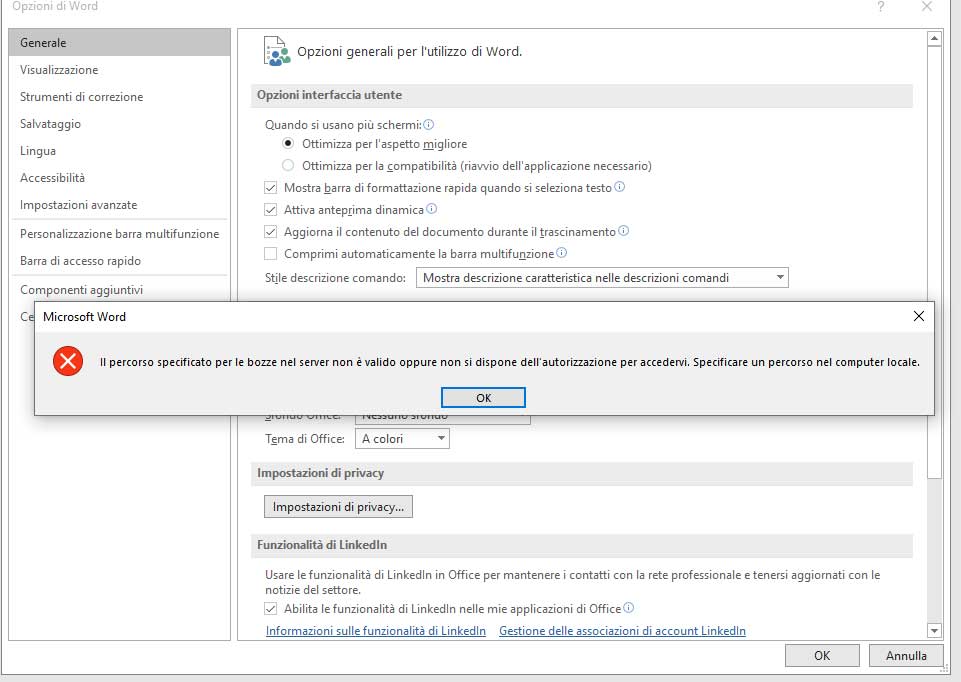
Task: Open 'Impostazioni avanzate' category
Action: (x=120, y=204)
